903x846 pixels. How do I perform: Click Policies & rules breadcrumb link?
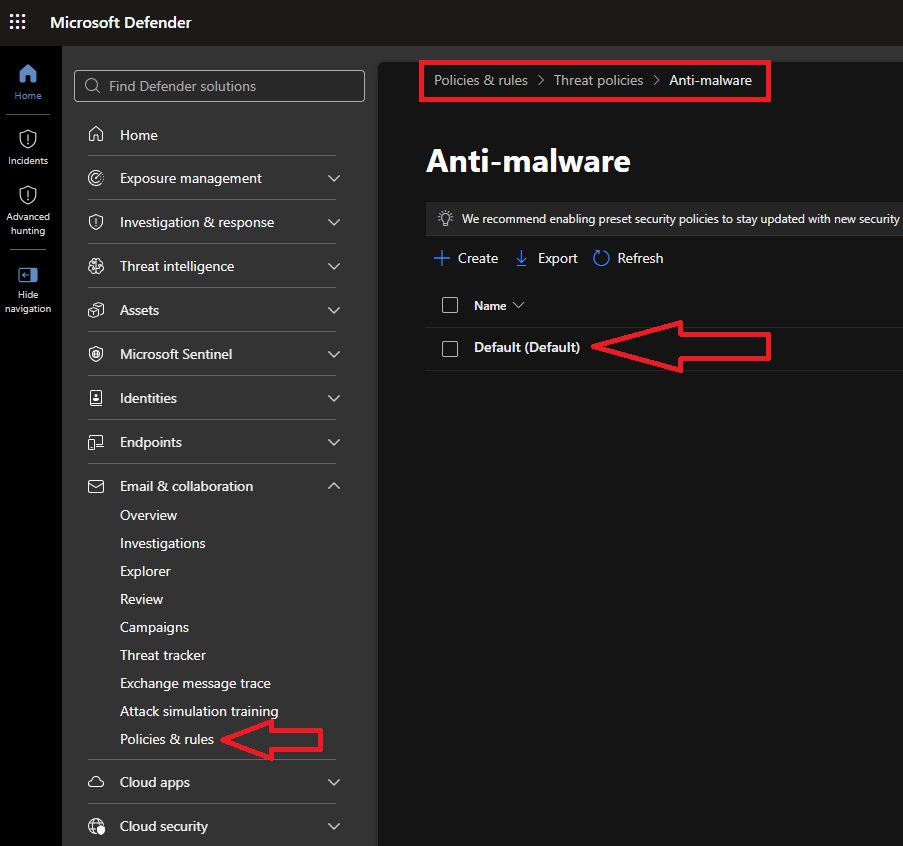click(x=481, y=80)
